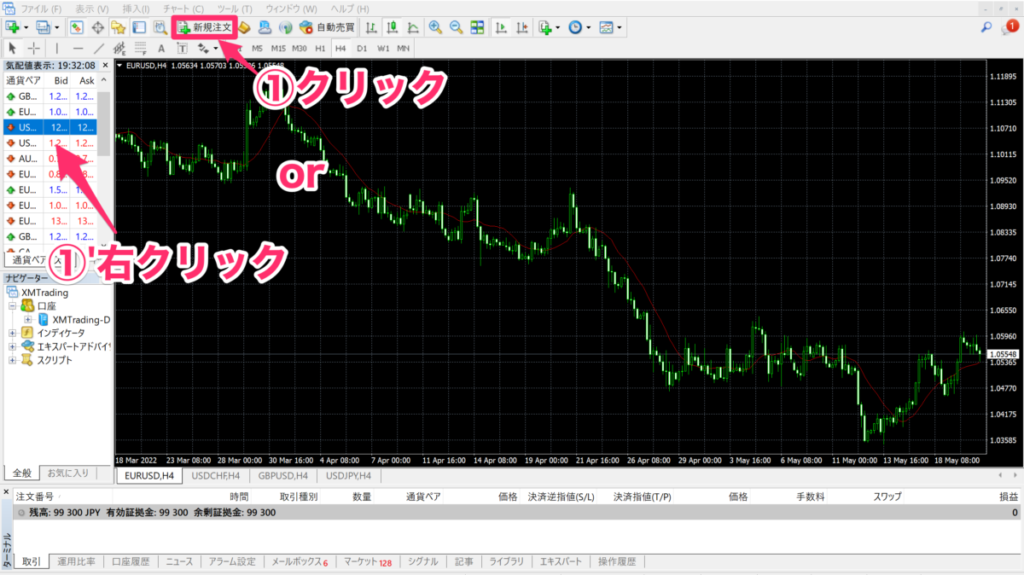Viewport: 1024px width, 575px height.
Task: Select the vertical line tool
Action: (x=57, y=48)
